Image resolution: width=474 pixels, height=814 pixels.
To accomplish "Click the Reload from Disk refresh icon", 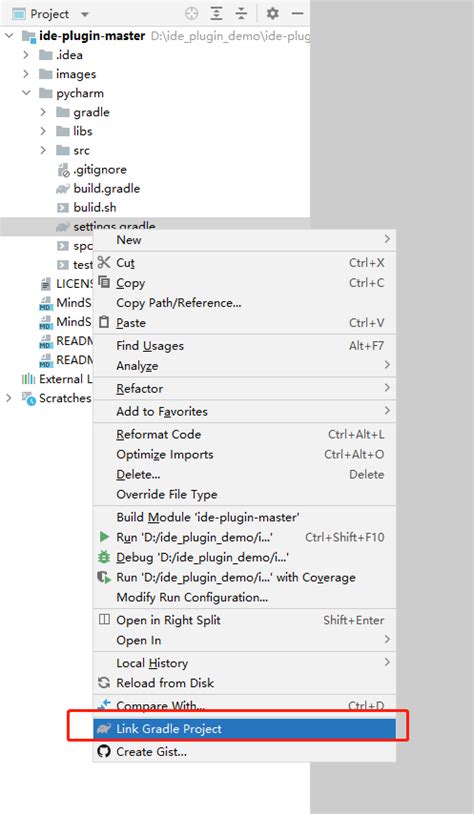I will tap(104, 683).
